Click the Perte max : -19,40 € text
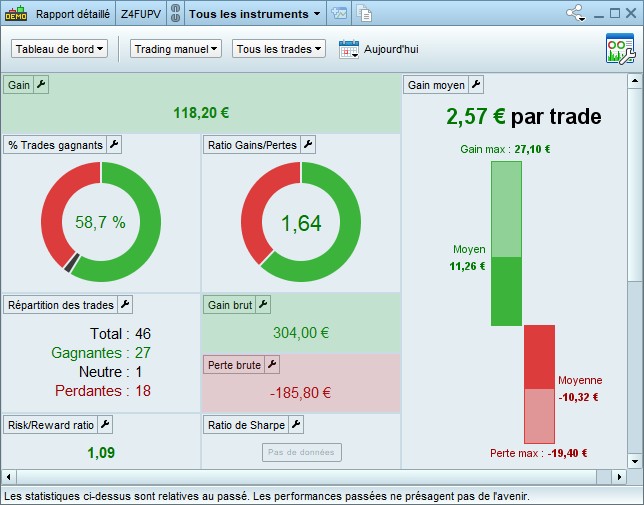 coord(538,453)
